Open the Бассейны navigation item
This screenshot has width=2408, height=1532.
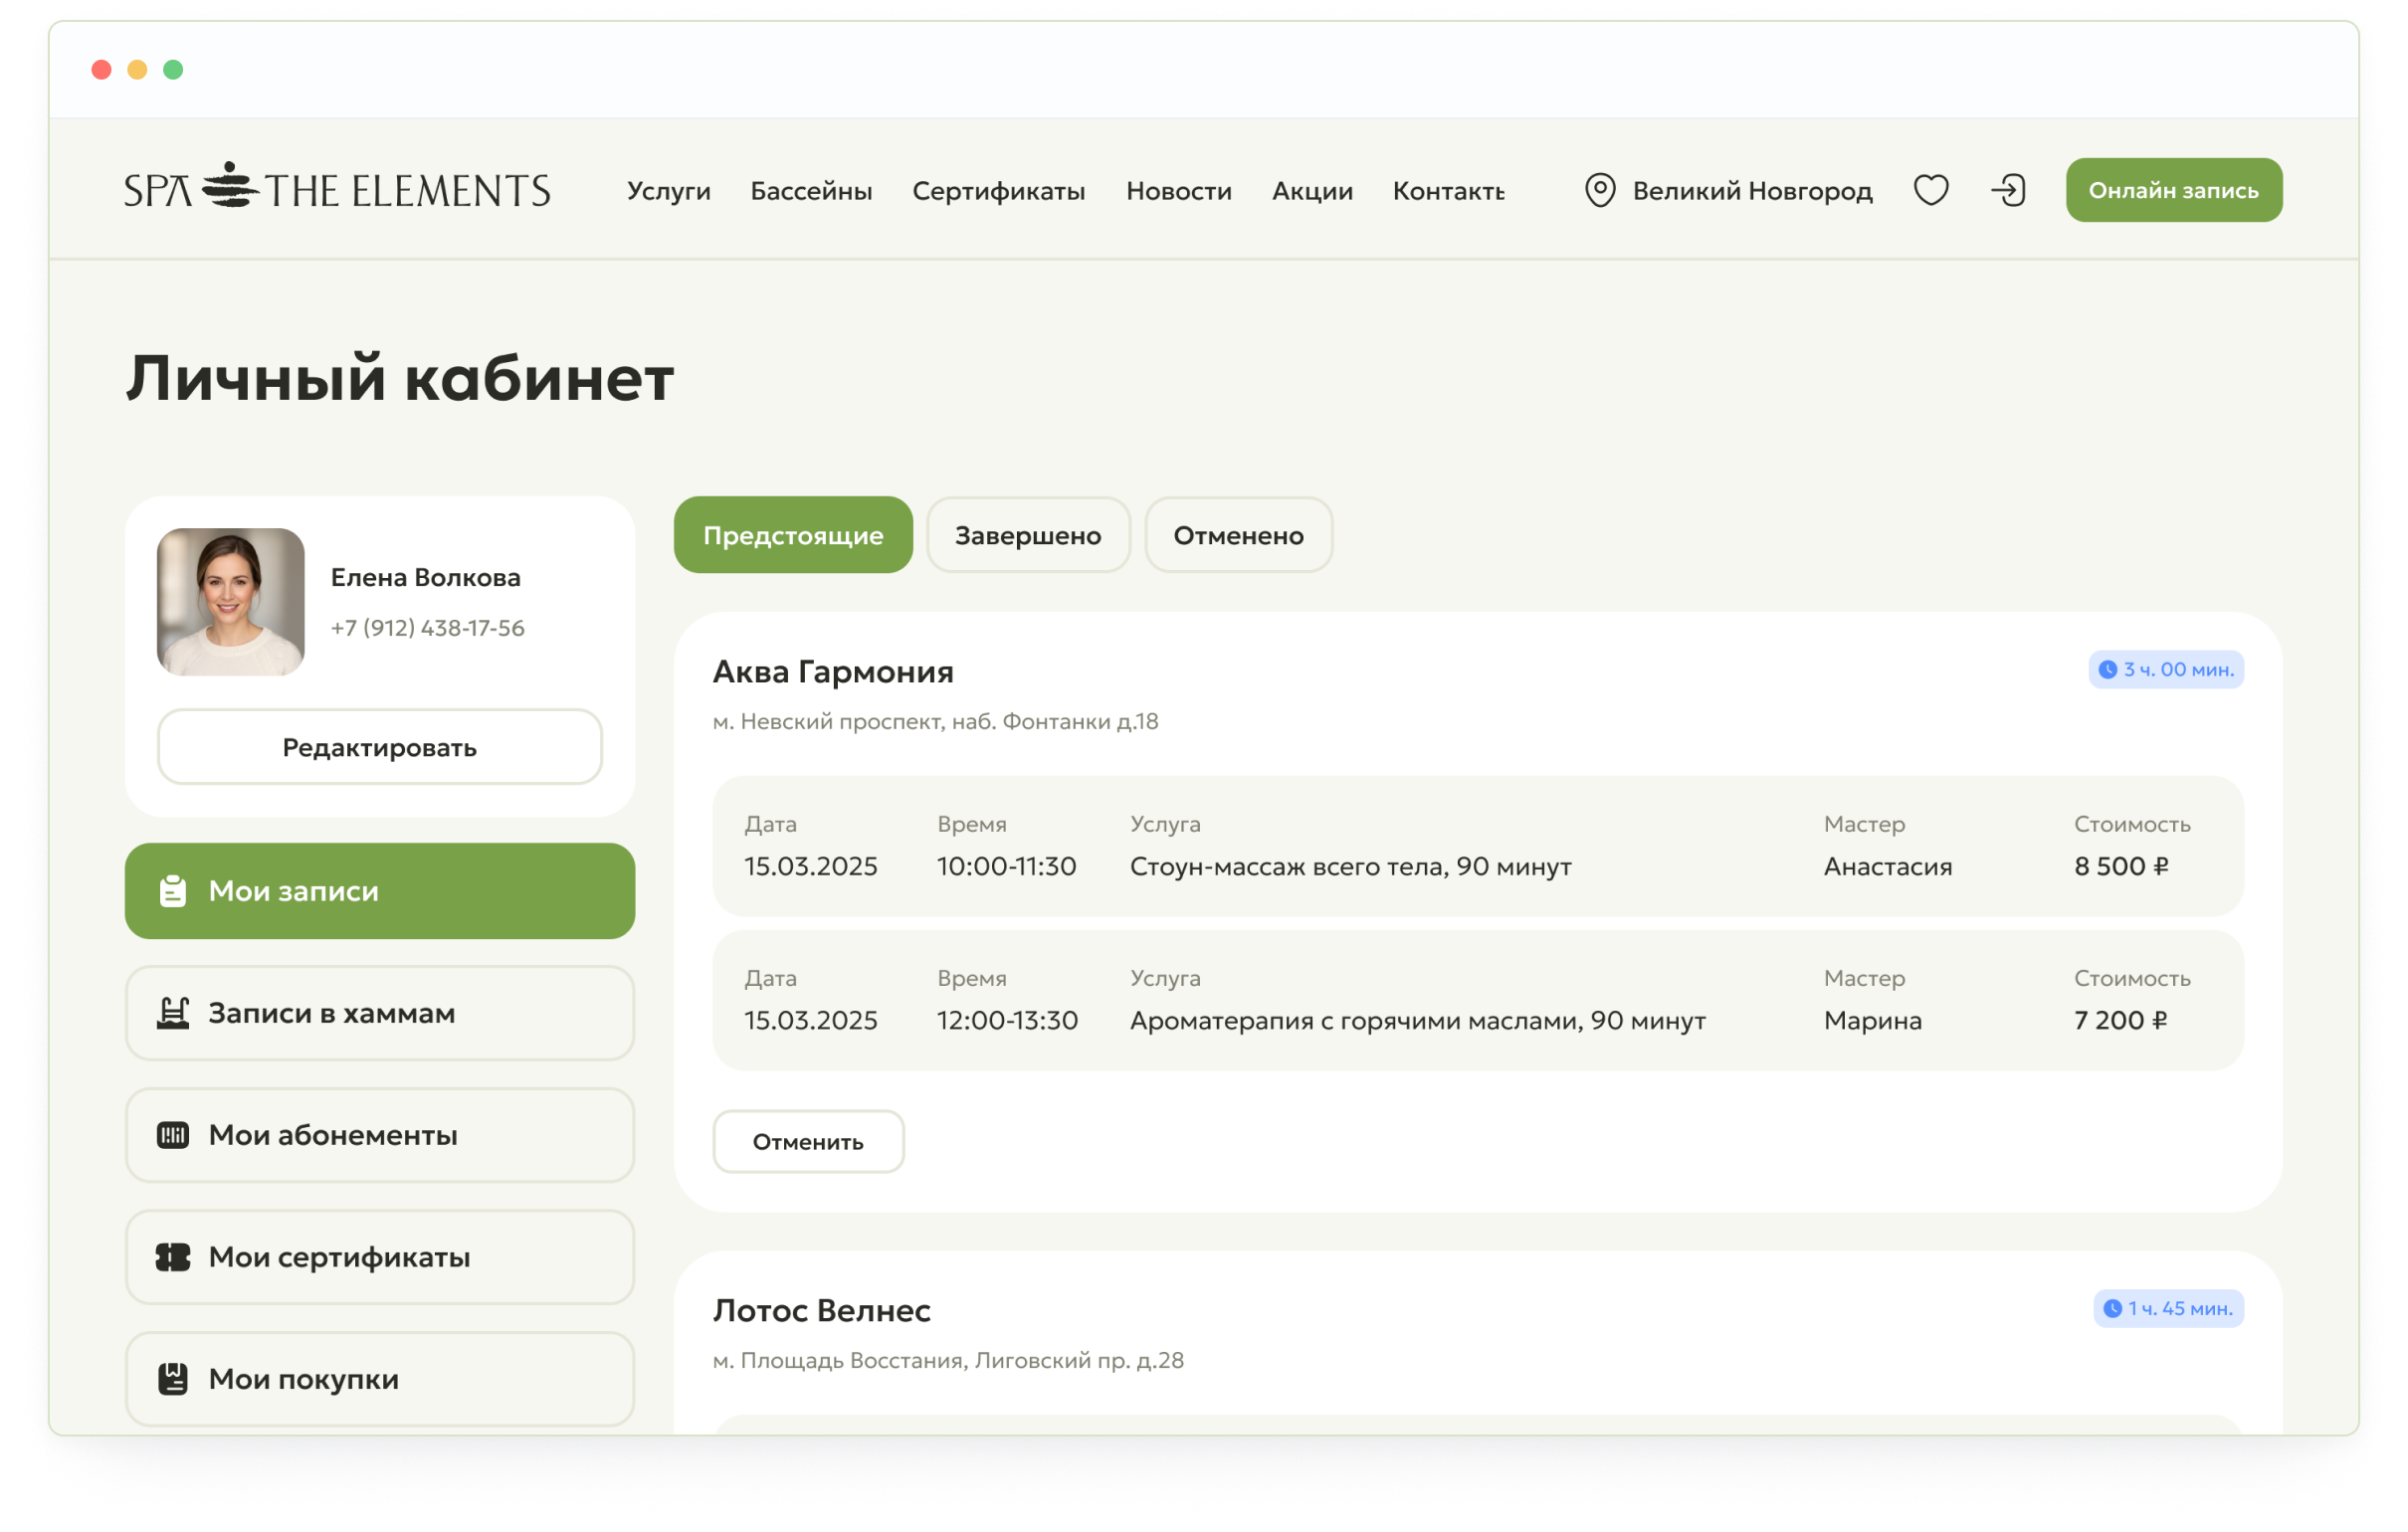[x=811, y=190]
